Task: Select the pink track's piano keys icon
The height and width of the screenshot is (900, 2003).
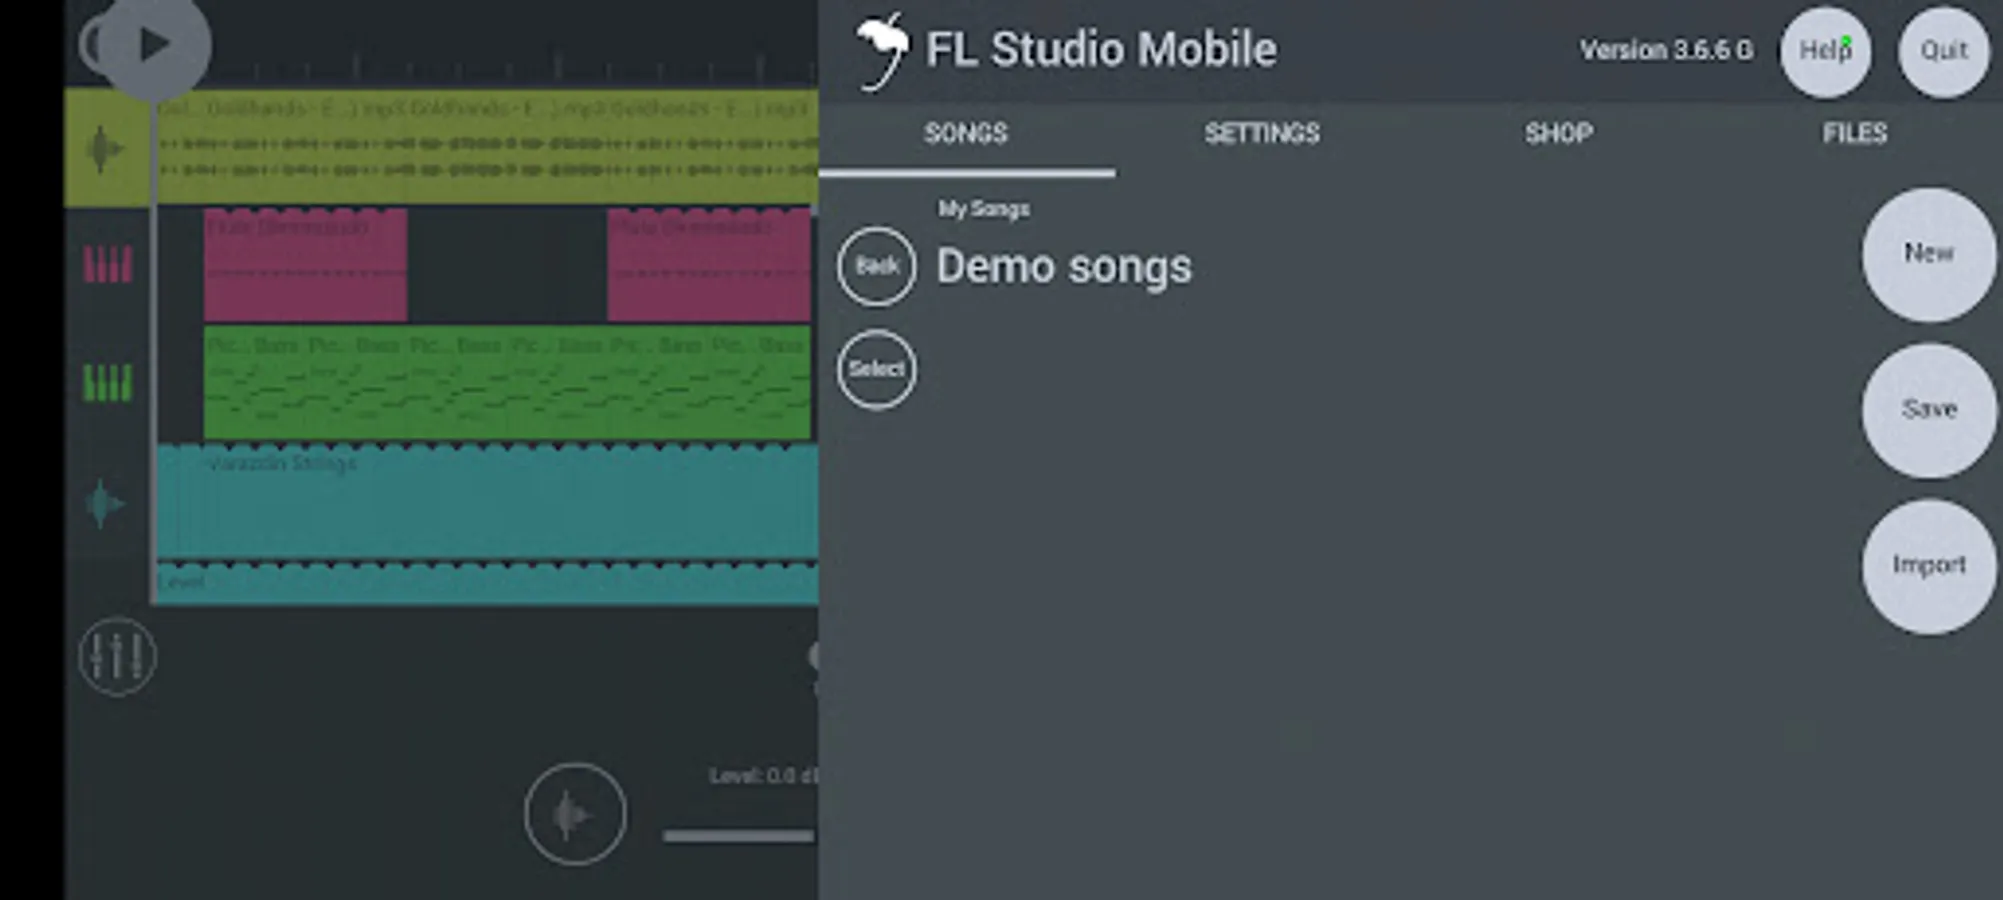Action: tap(107, 265)
